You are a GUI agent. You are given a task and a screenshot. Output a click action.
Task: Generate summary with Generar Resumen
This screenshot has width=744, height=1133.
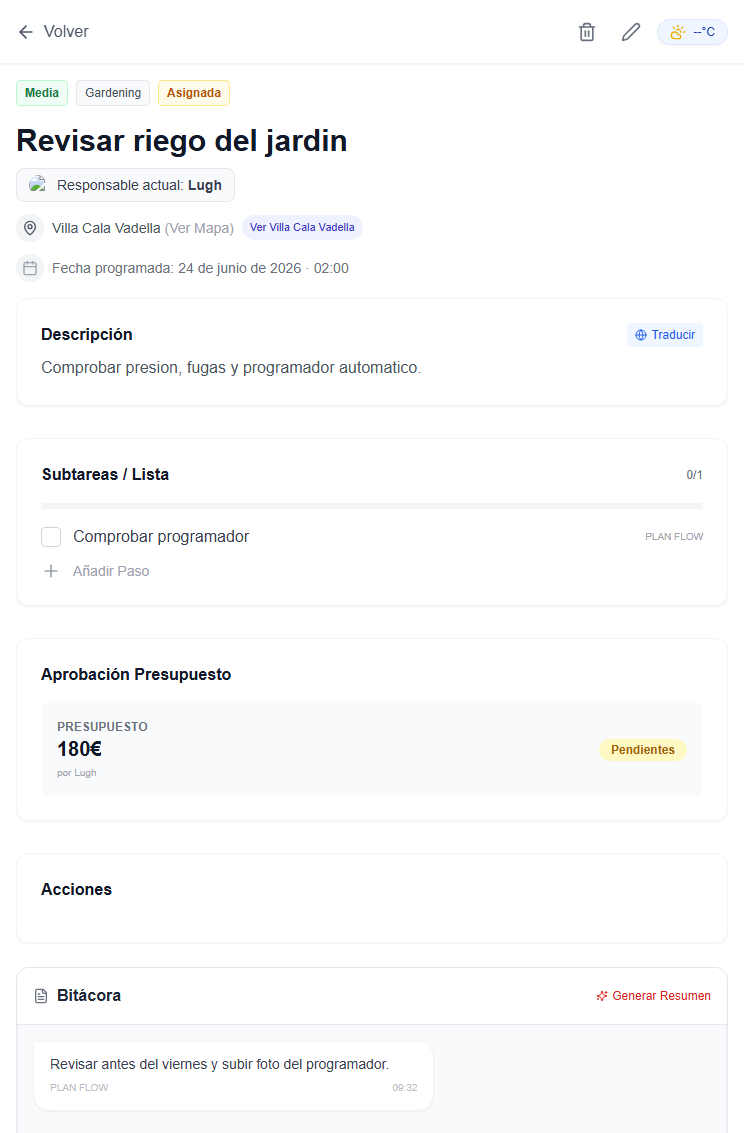click(x=653, y=996)
